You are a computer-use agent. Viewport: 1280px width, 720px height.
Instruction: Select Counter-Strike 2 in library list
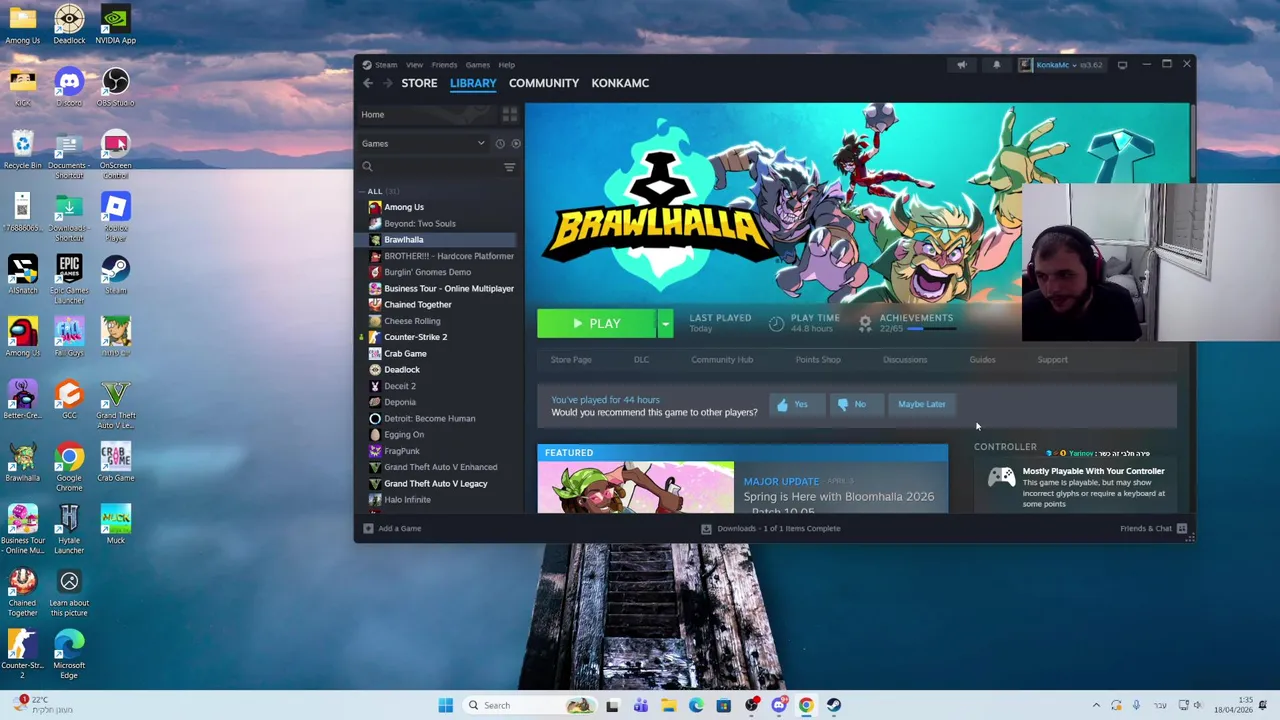(x=414, y=337)
